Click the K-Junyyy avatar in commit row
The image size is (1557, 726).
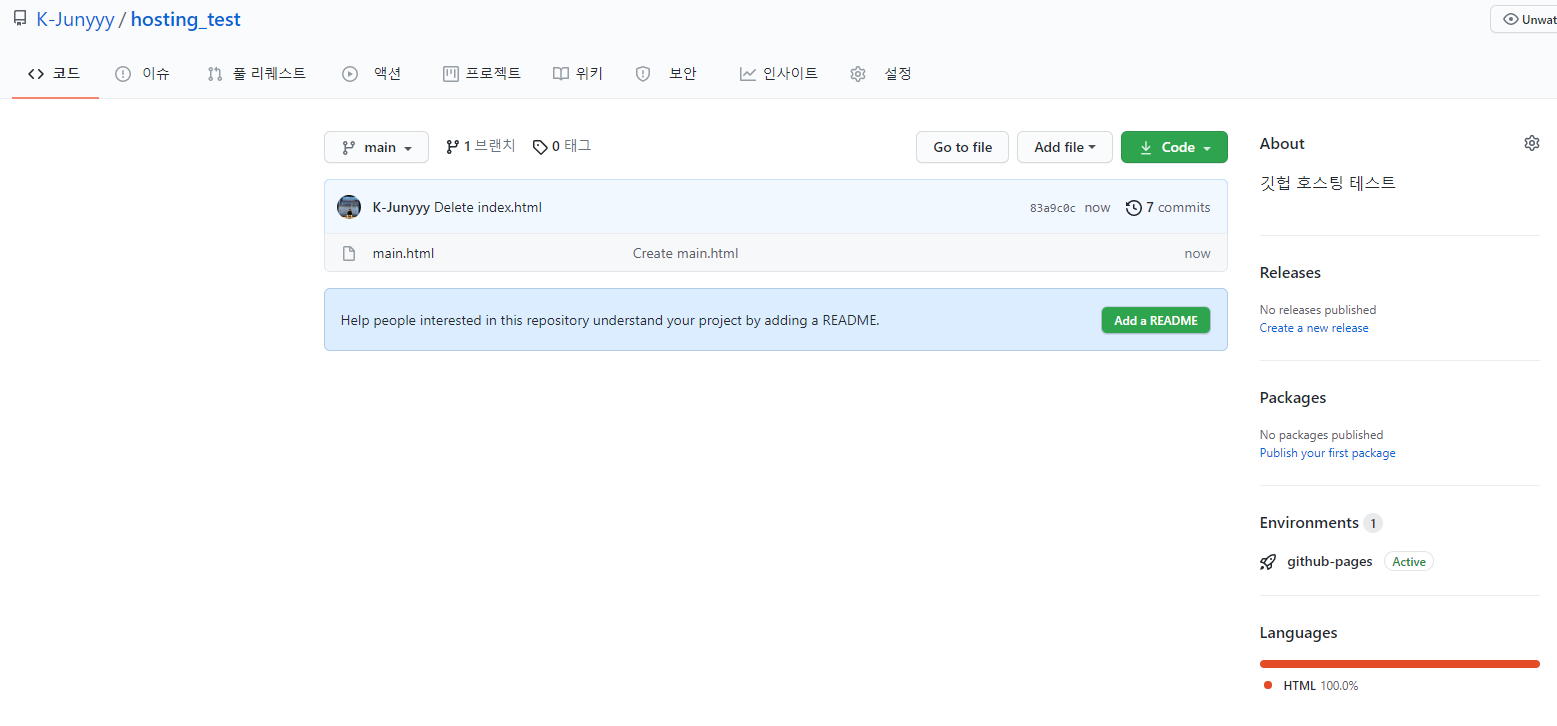(349, 207)
